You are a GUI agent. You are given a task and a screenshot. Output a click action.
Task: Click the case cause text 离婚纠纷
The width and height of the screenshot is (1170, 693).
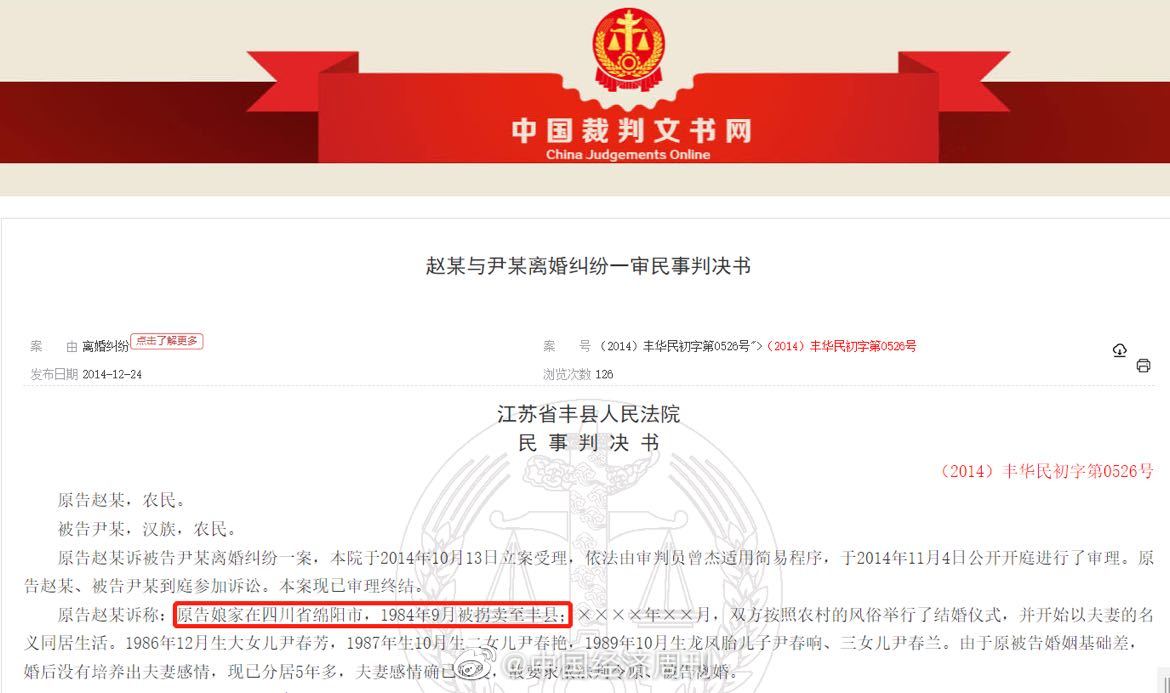[x=104, y=347]
